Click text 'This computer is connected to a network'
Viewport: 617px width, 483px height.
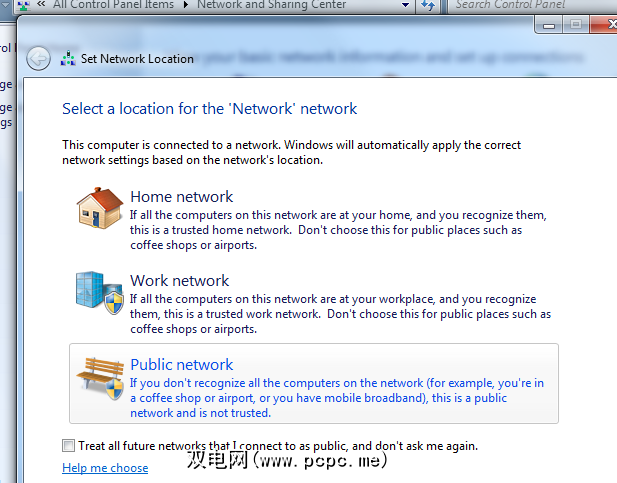[172, 145]
